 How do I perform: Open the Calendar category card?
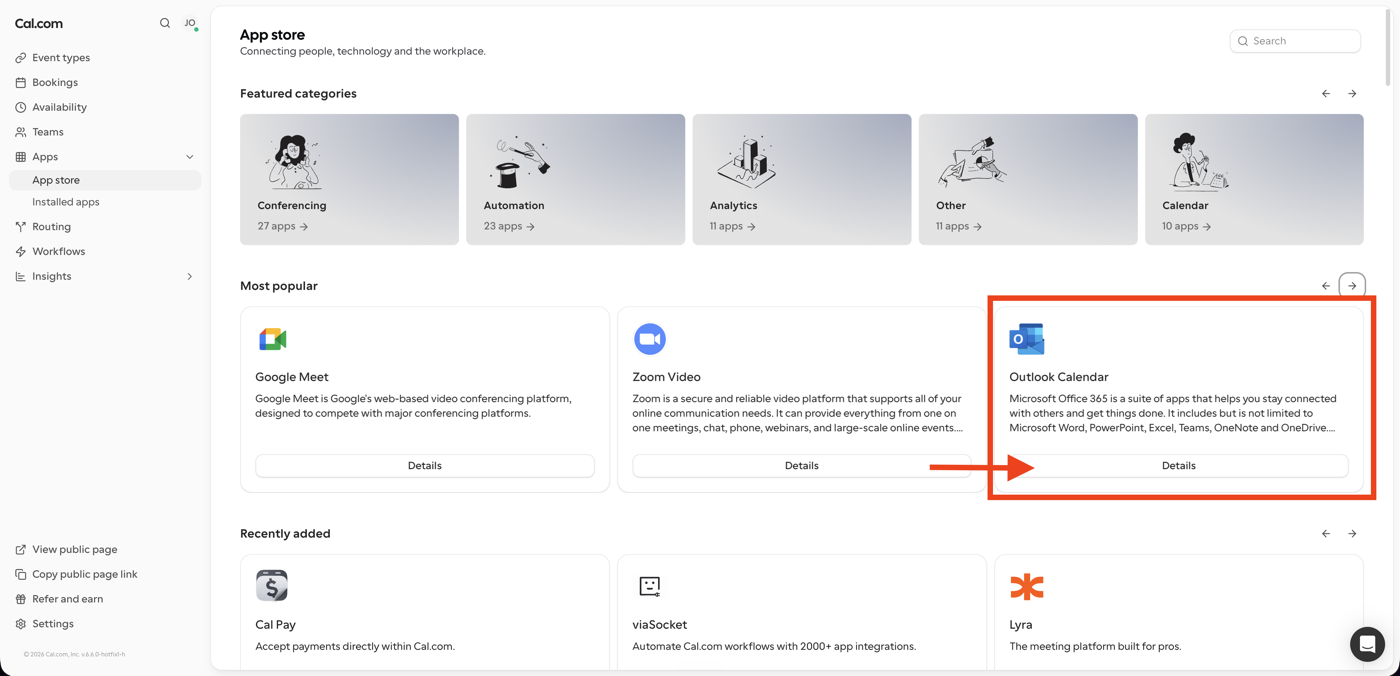coord(1254,179)
